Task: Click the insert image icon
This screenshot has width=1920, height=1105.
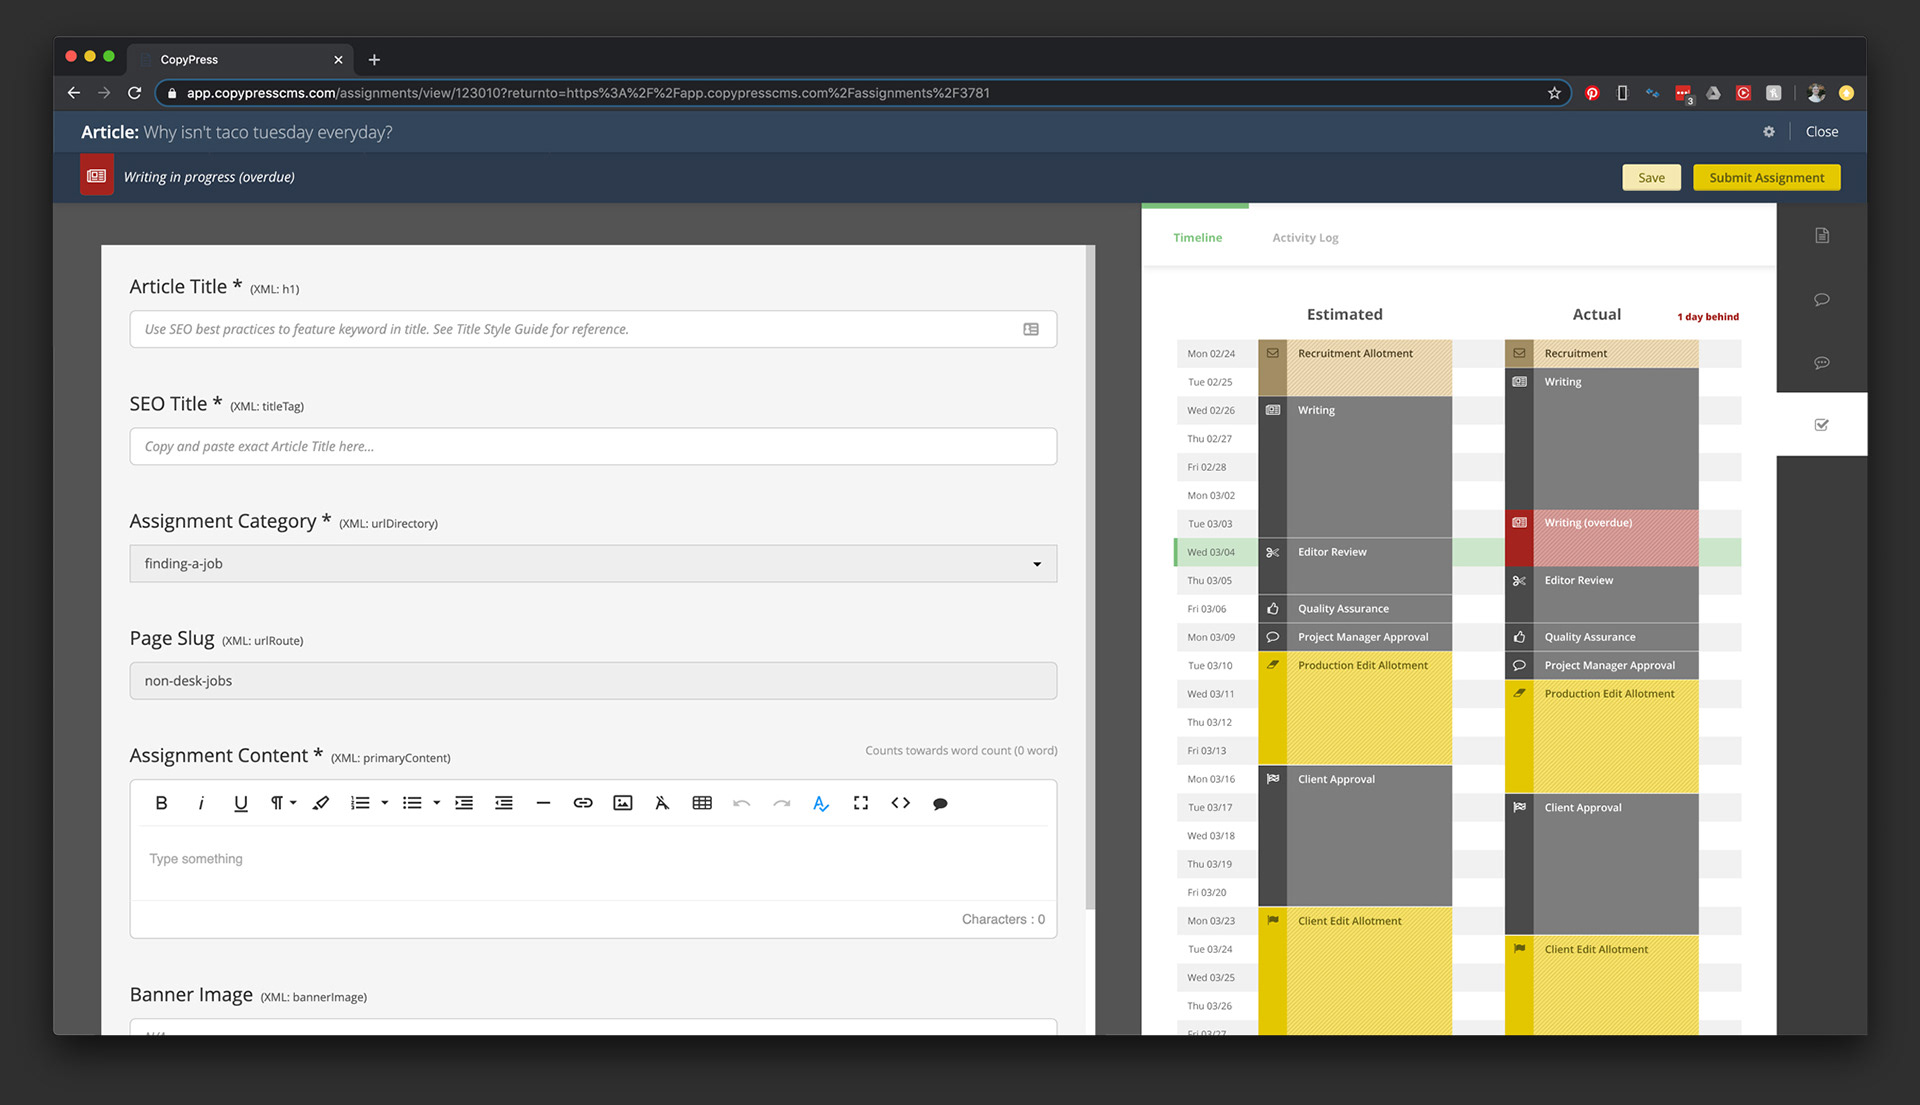Action: tap(622, 803)
